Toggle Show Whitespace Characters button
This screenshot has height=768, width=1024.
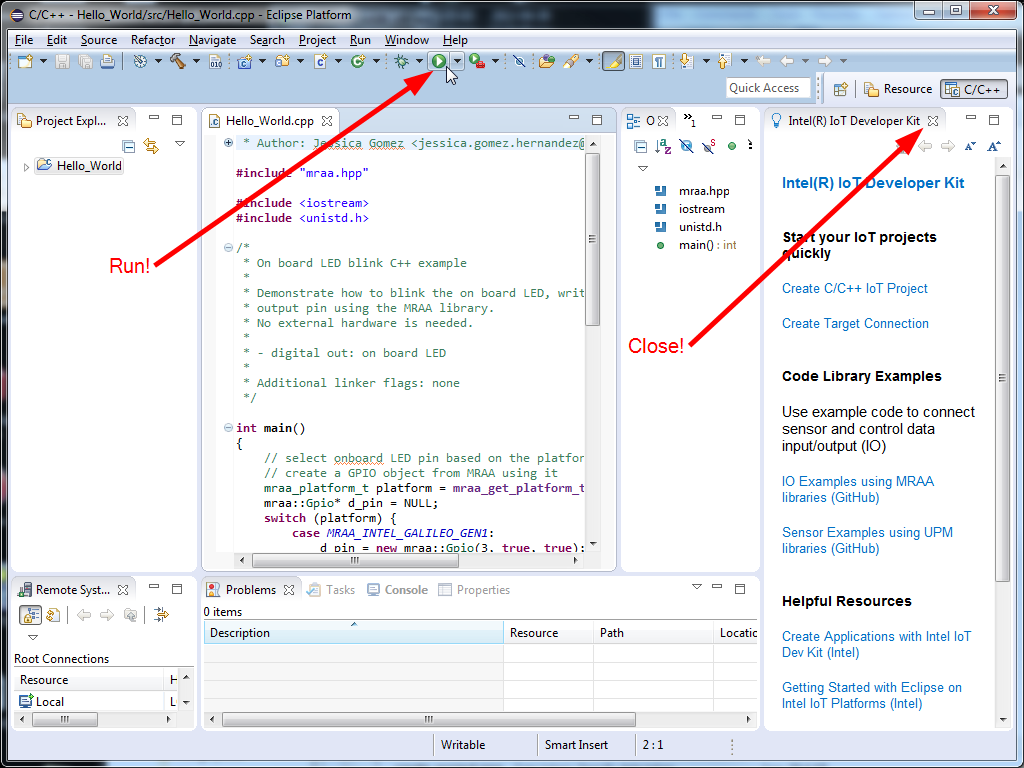click(x=660, y=61)
